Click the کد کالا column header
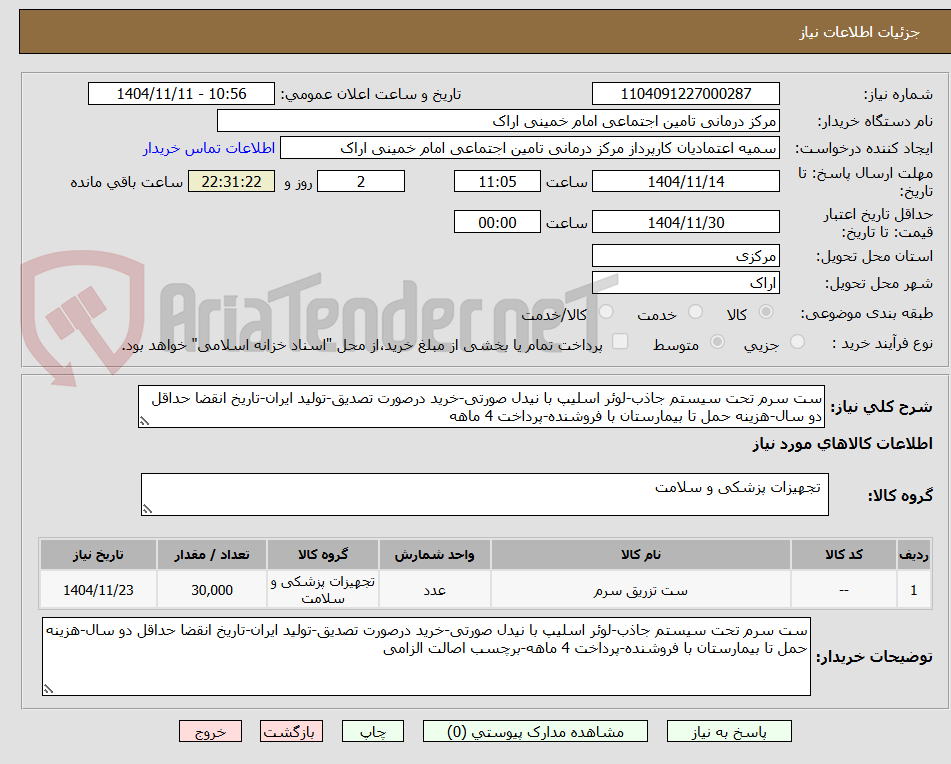The height and width of the screenshot is (764, 951). (844, 555)
